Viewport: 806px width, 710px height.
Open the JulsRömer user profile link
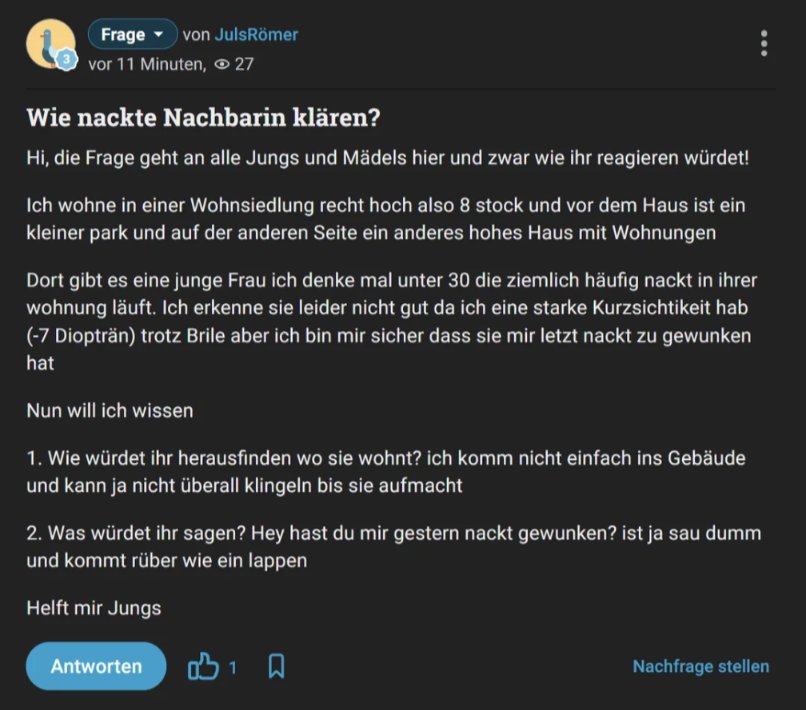pos(256,35)
